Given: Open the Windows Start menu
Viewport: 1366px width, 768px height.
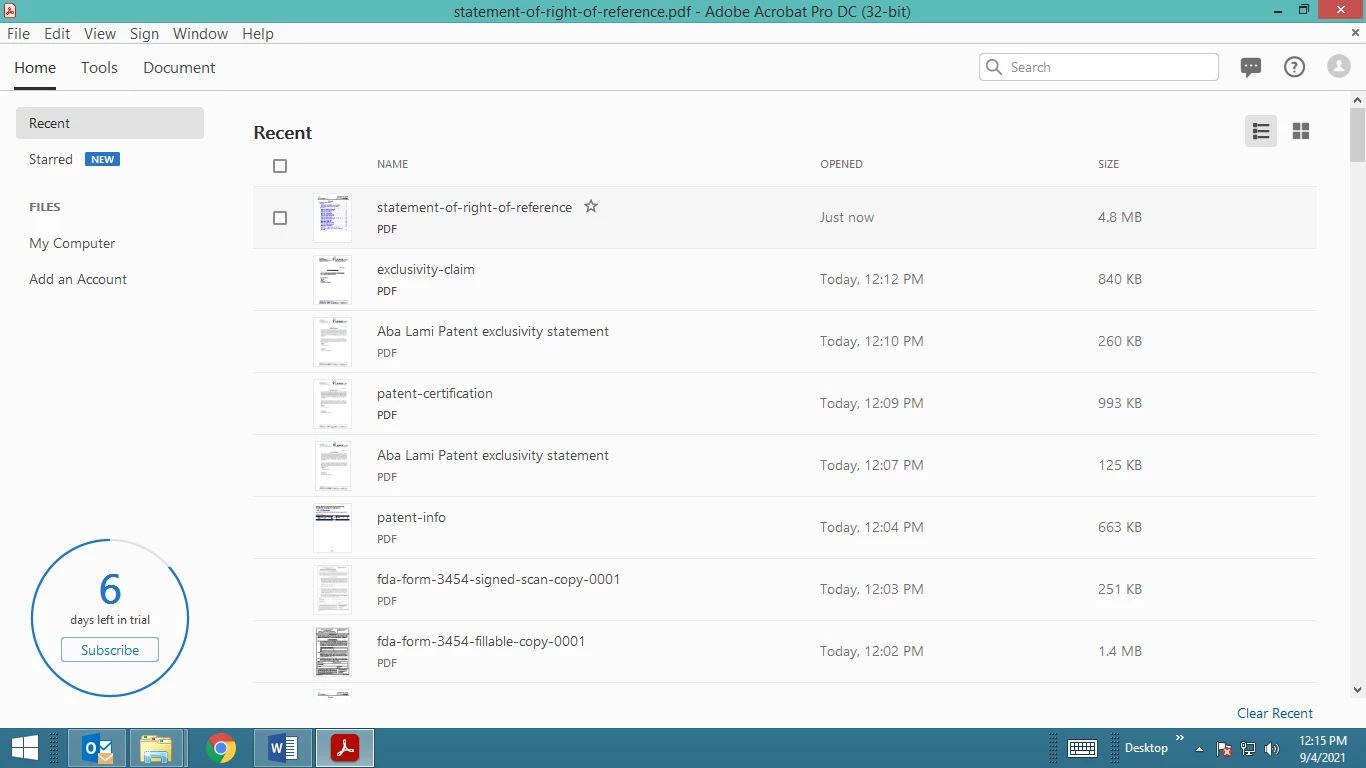Looking at the screenshot, I should (x=24, y=748).
